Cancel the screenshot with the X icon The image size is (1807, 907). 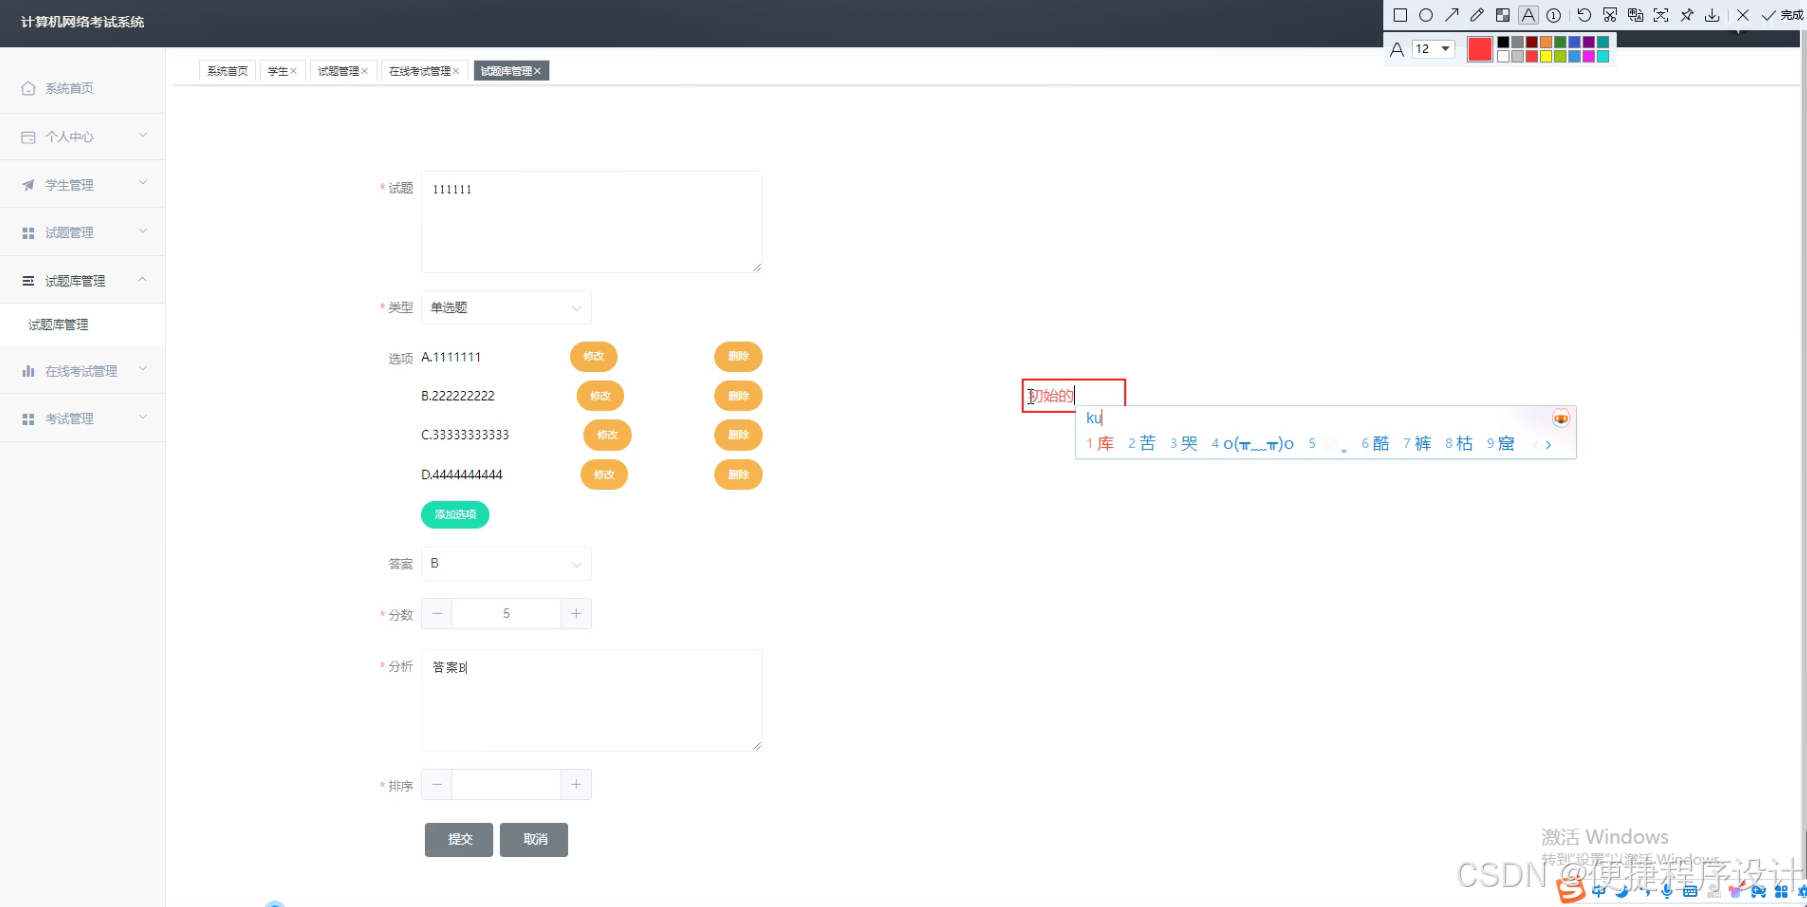[x=1743, y=15]
